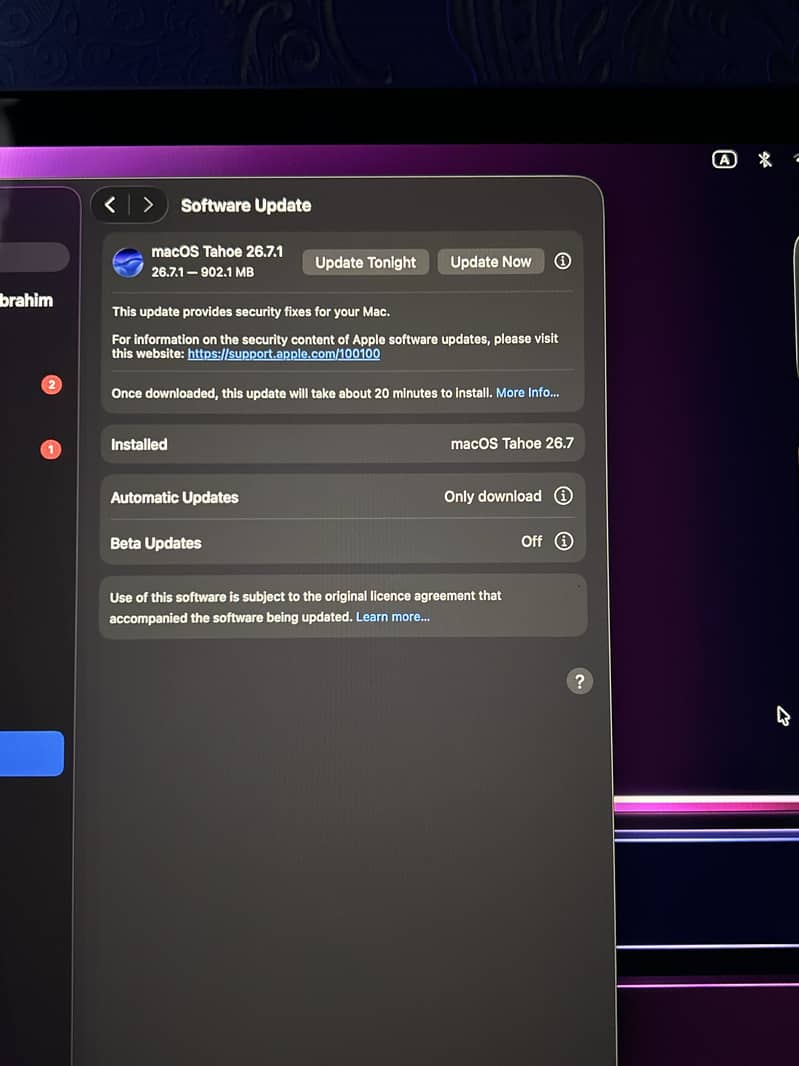Click Update Tonight button
799x1066 pixels.
365,262
